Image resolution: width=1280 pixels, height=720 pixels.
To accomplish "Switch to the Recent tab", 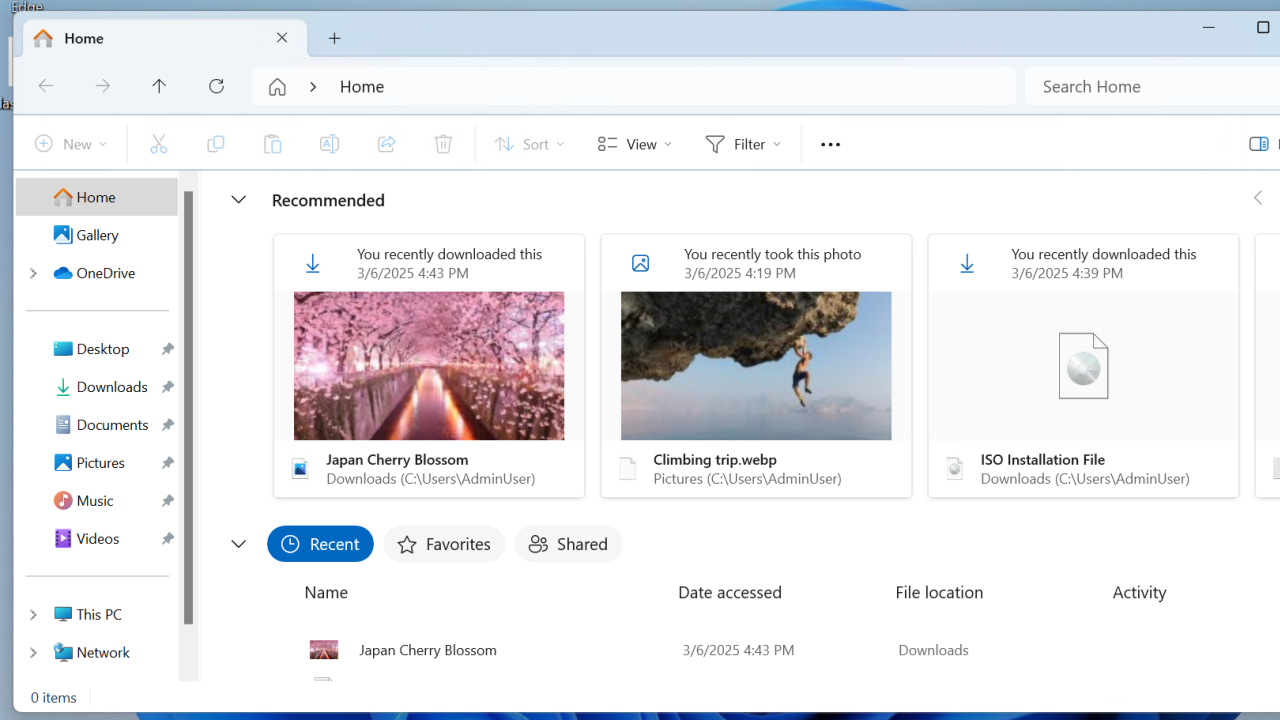I will click(x=320, y=544).
